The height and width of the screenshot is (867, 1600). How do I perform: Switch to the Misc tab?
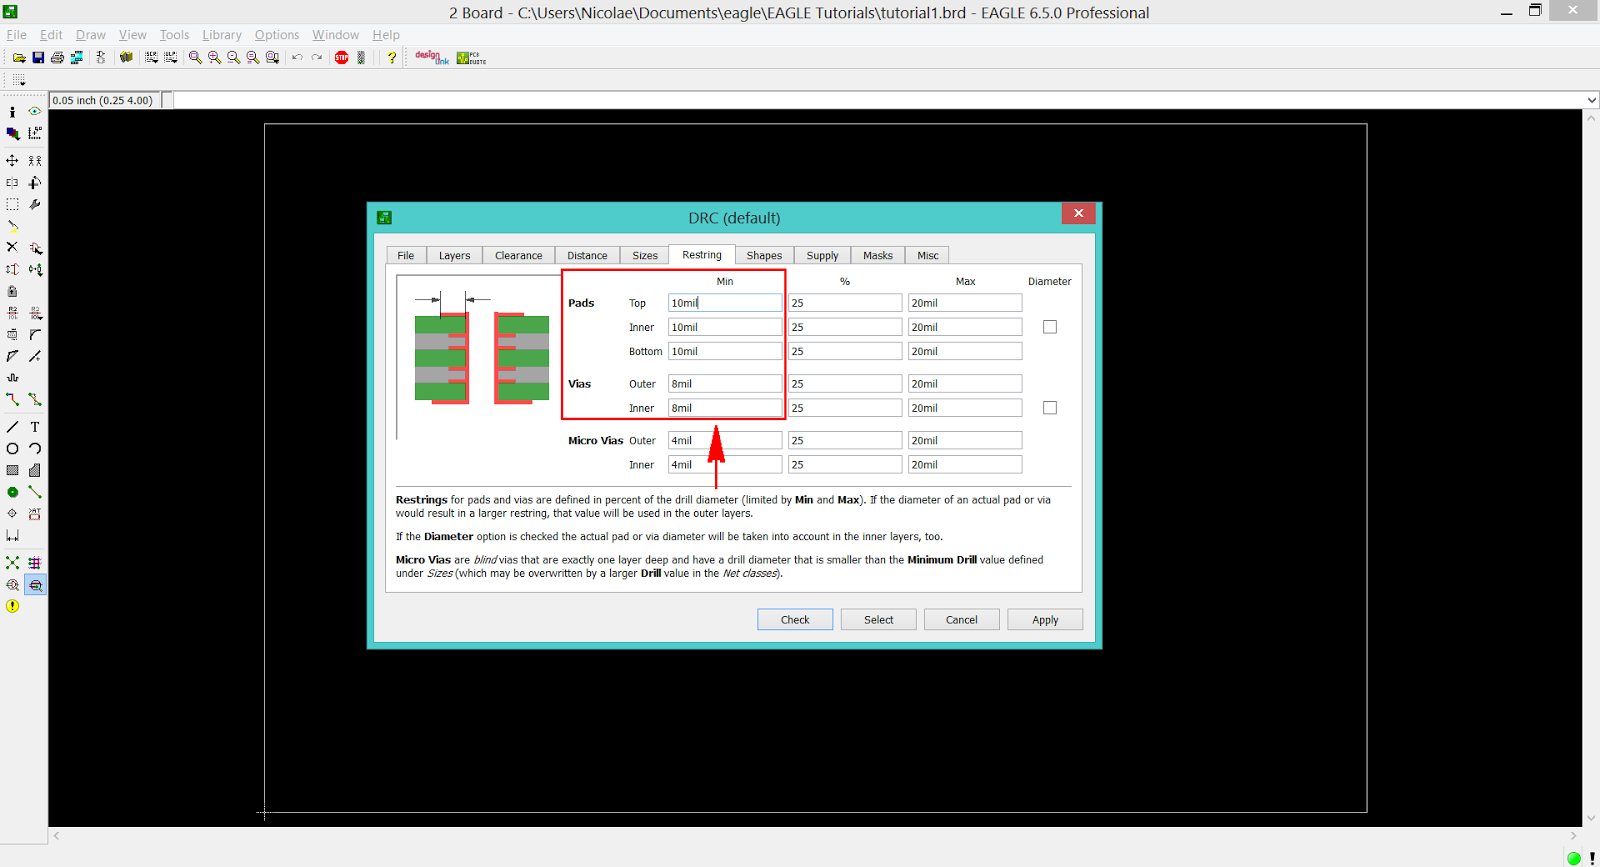[928, 255]
